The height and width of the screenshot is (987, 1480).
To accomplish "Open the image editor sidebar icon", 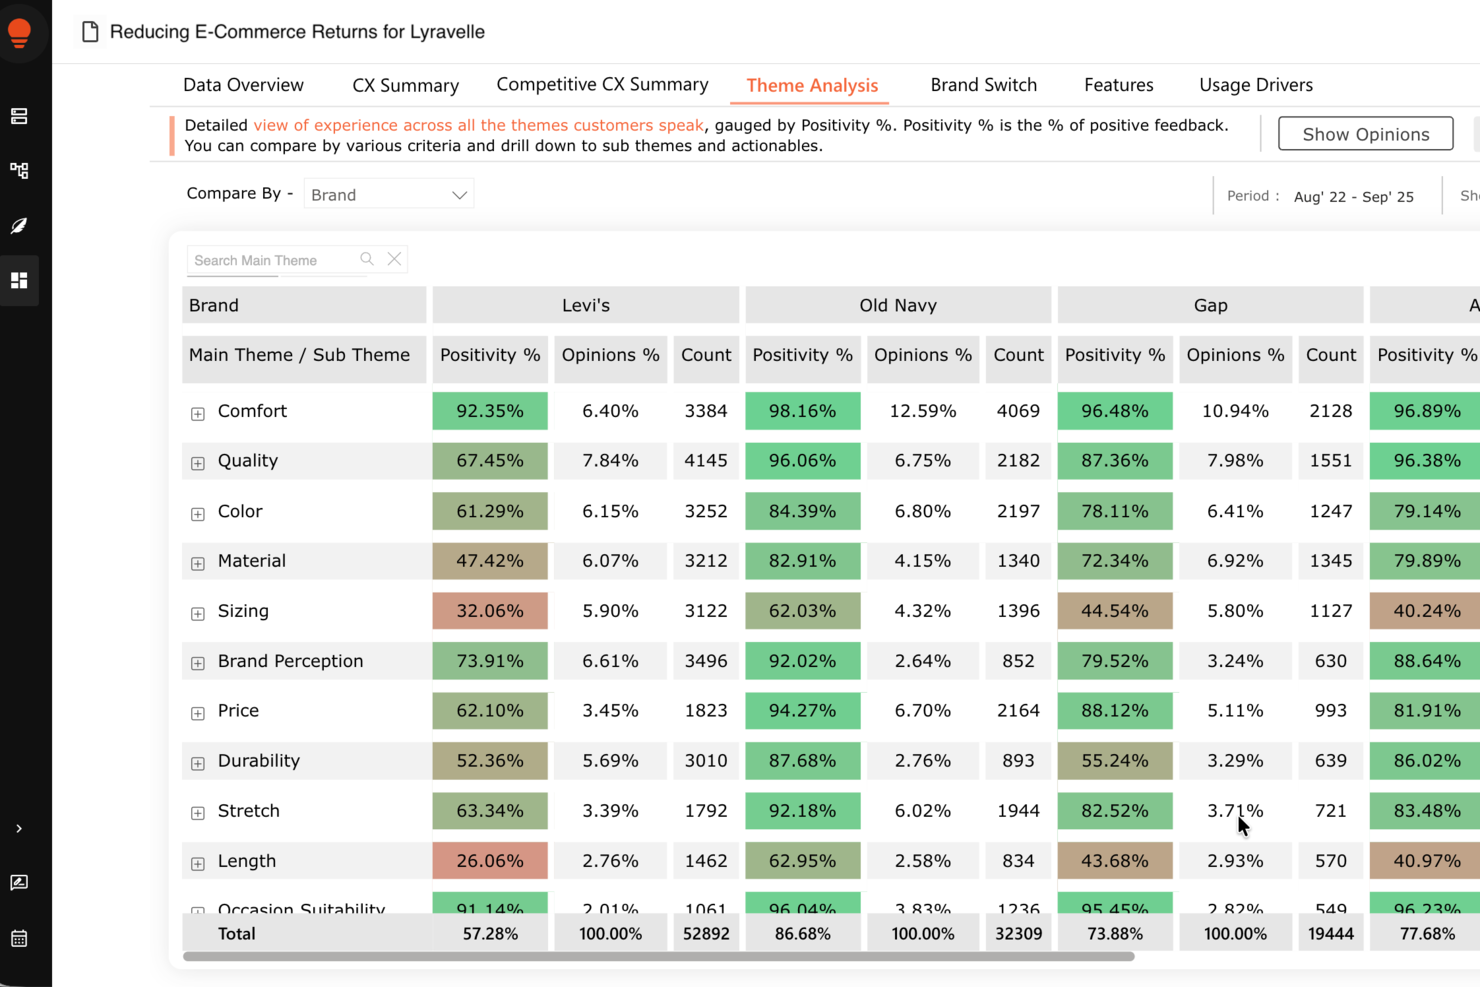I will [x=18, y=882].
